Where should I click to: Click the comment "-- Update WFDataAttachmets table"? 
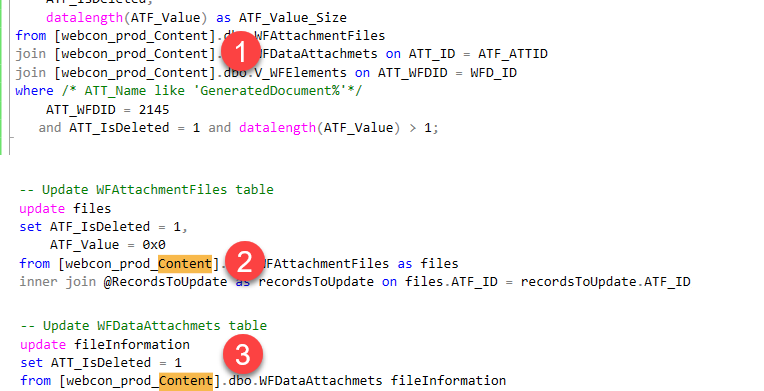pyautogui.click(x=143, y=326)
